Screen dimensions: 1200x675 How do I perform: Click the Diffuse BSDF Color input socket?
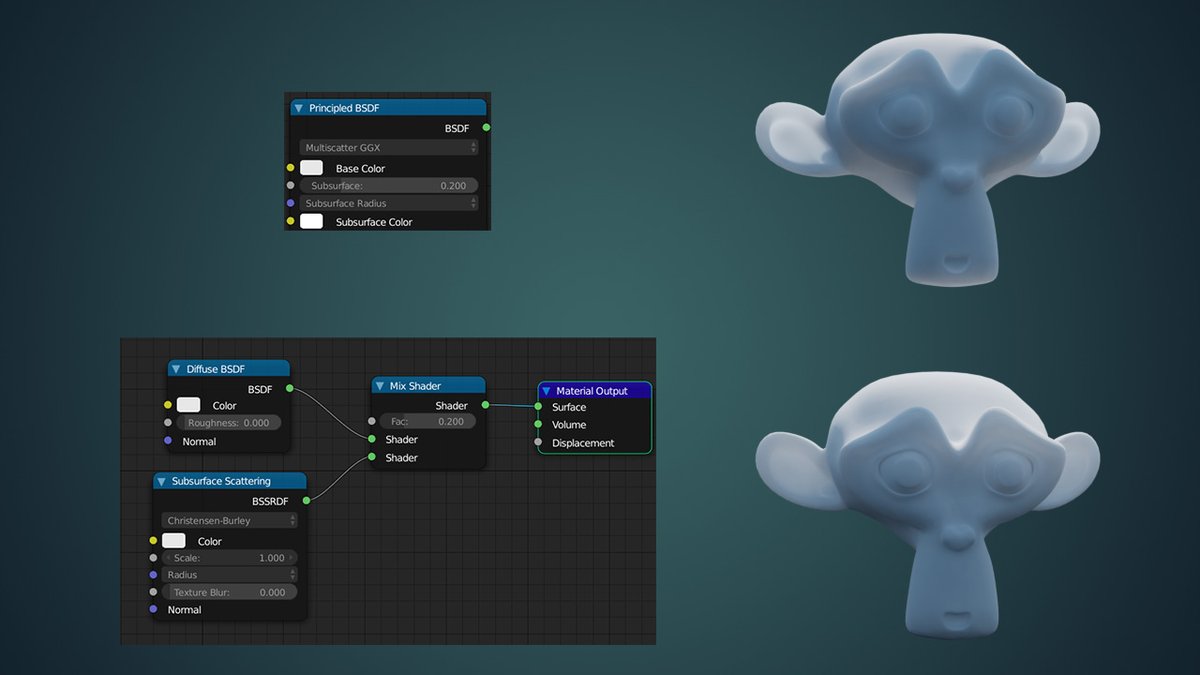click(x=168, y=405)
